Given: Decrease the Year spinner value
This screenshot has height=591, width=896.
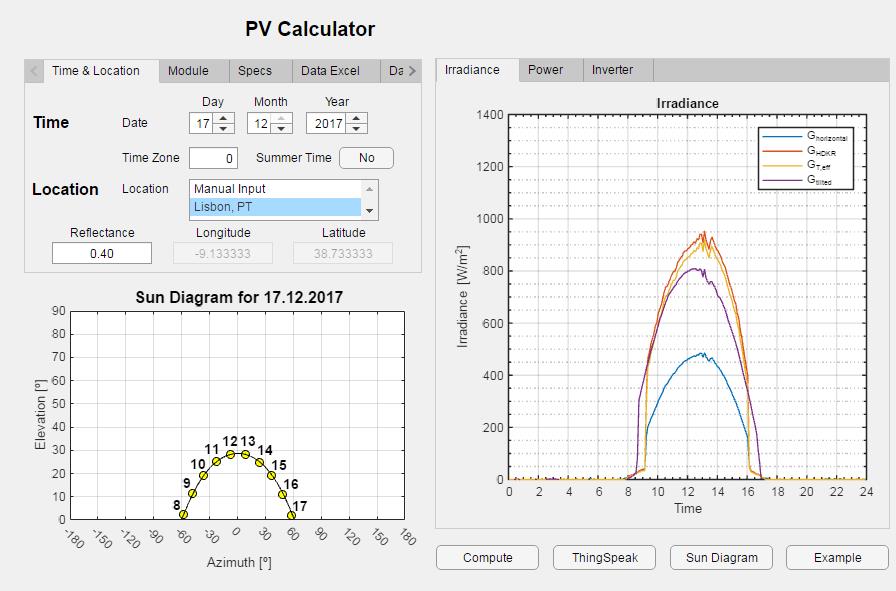Looking at the screenshot, I should [x=357, y=128].
